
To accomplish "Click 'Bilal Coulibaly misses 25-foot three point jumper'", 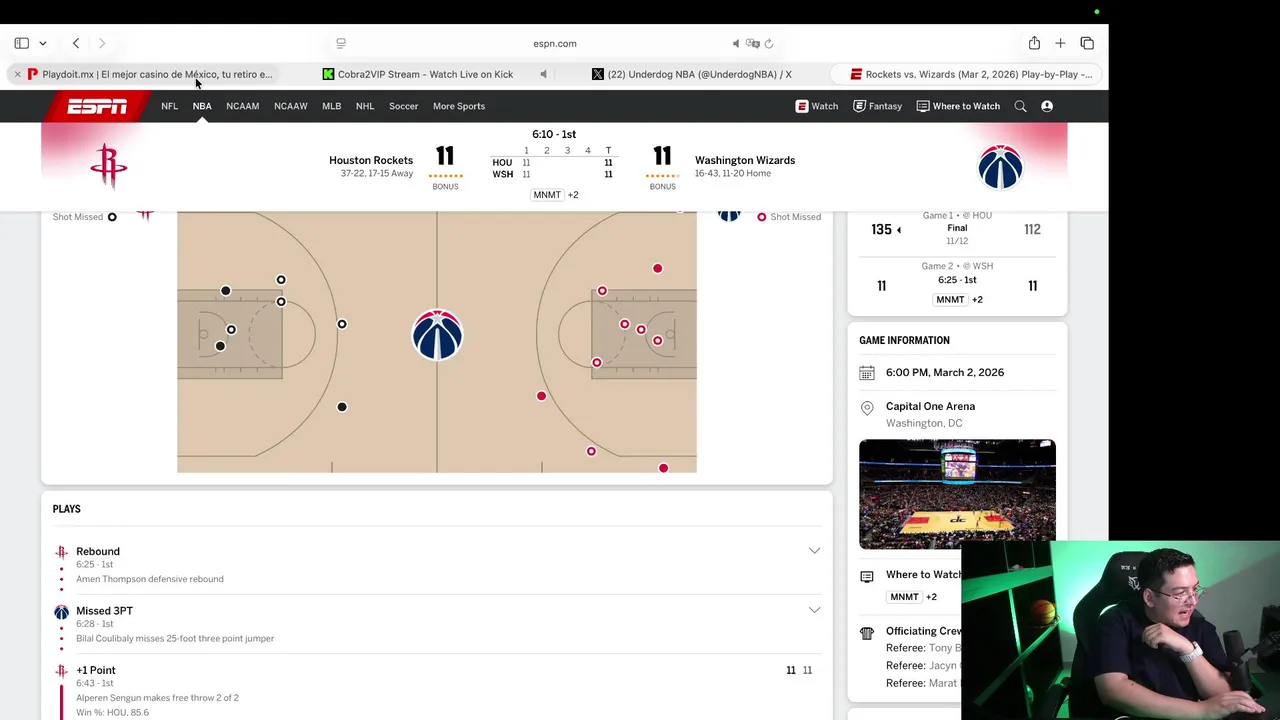I will click(175, 638).
